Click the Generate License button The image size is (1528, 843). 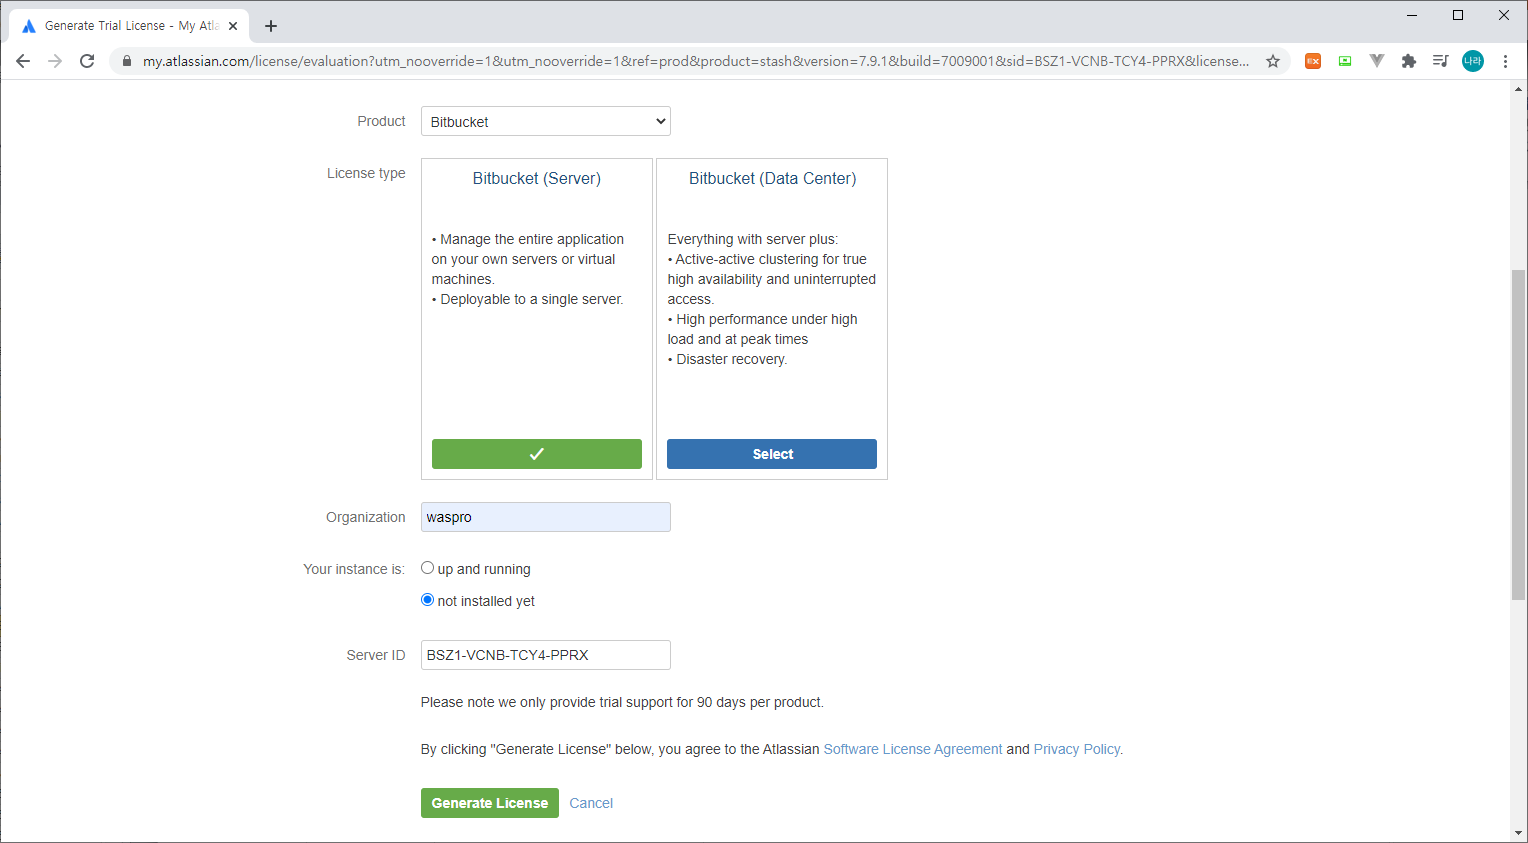tap(490, 803)
